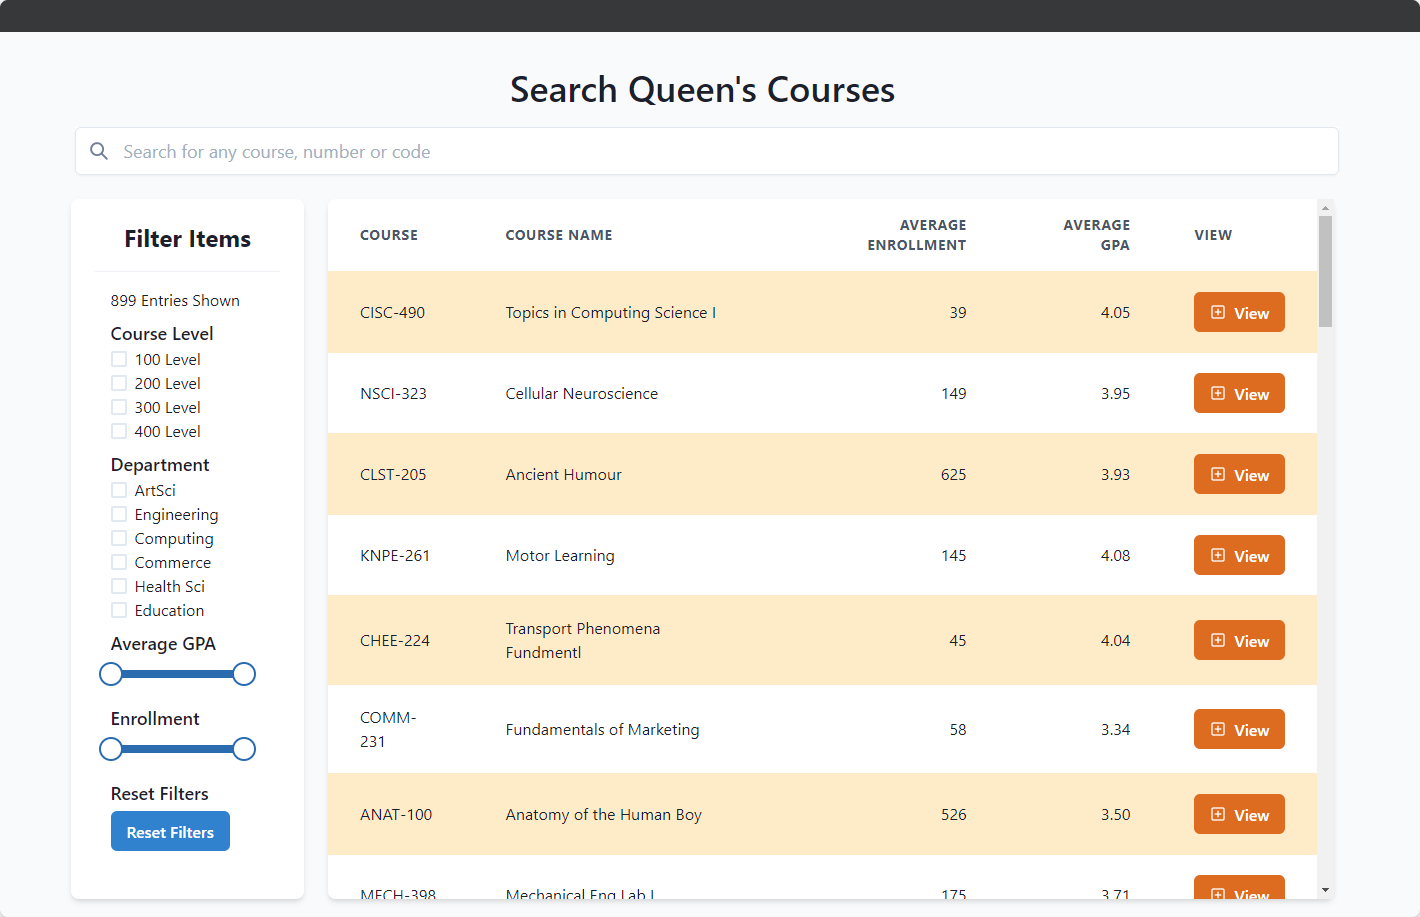The height and width of the screenshot is (917, 1420).
Task: Click the plus icon in NSCI-323 View button
Action: (x=1218, y=394)
